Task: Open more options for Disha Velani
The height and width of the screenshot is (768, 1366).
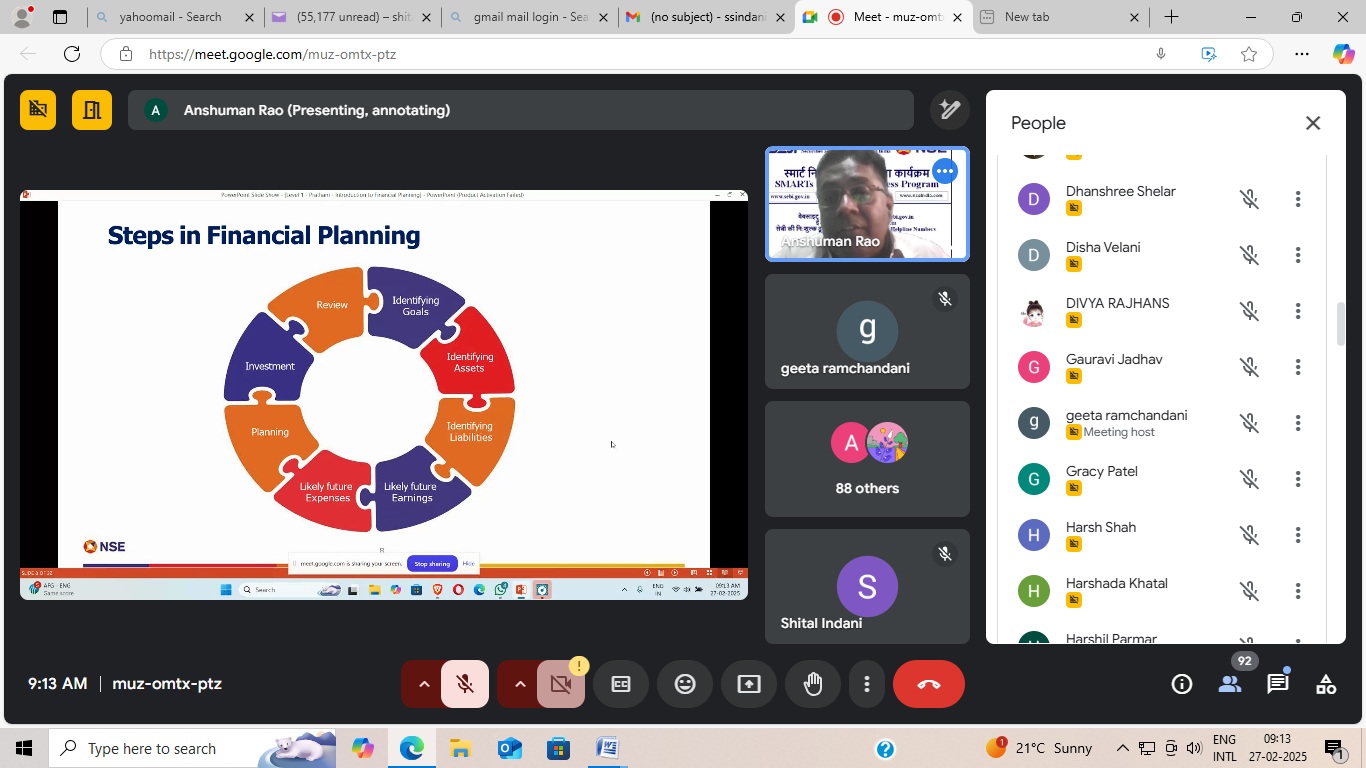Action: [1298, 255]
